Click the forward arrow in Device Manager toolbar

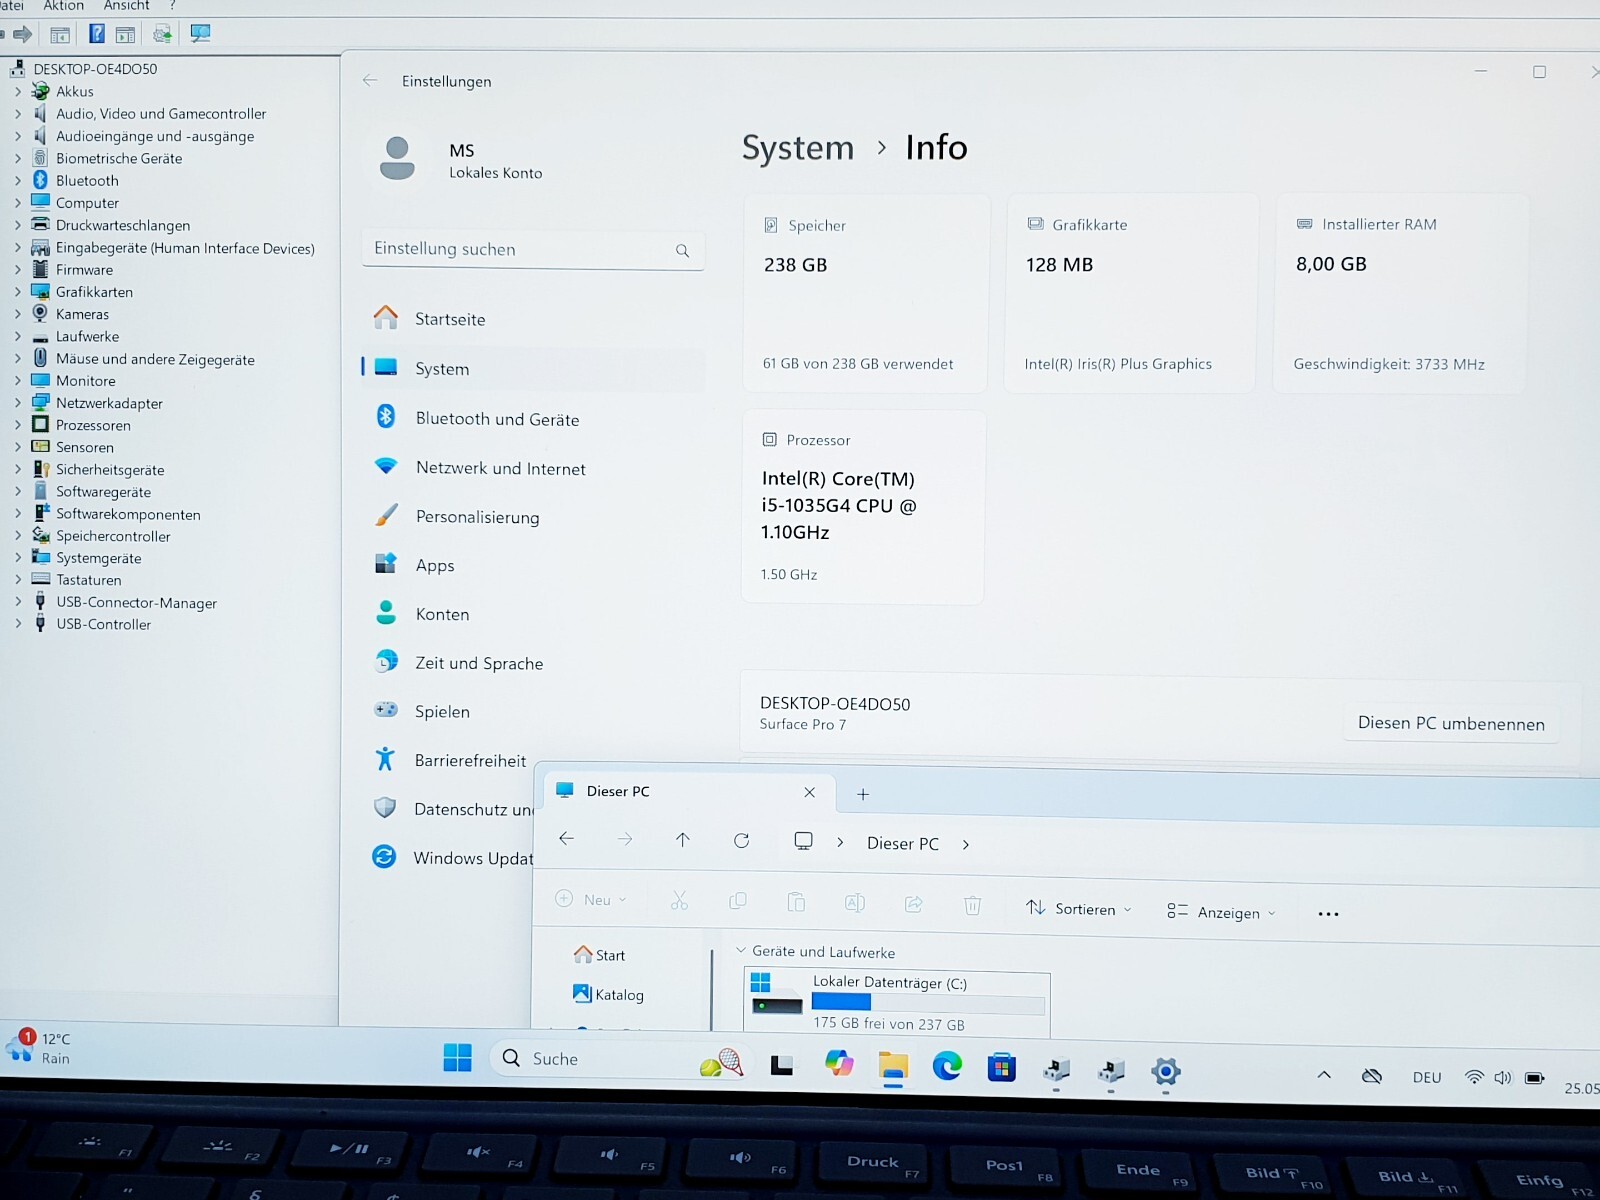[x=23, y=35]
